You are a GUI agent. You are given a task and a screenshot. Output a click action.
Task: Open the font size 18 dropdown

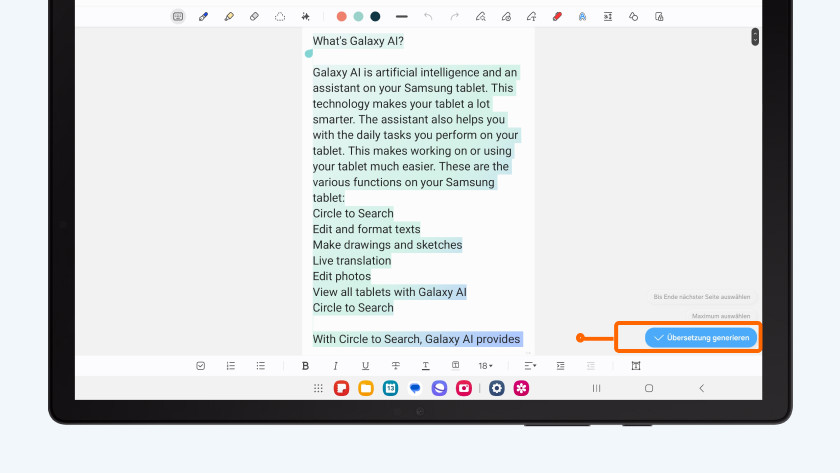485,366
